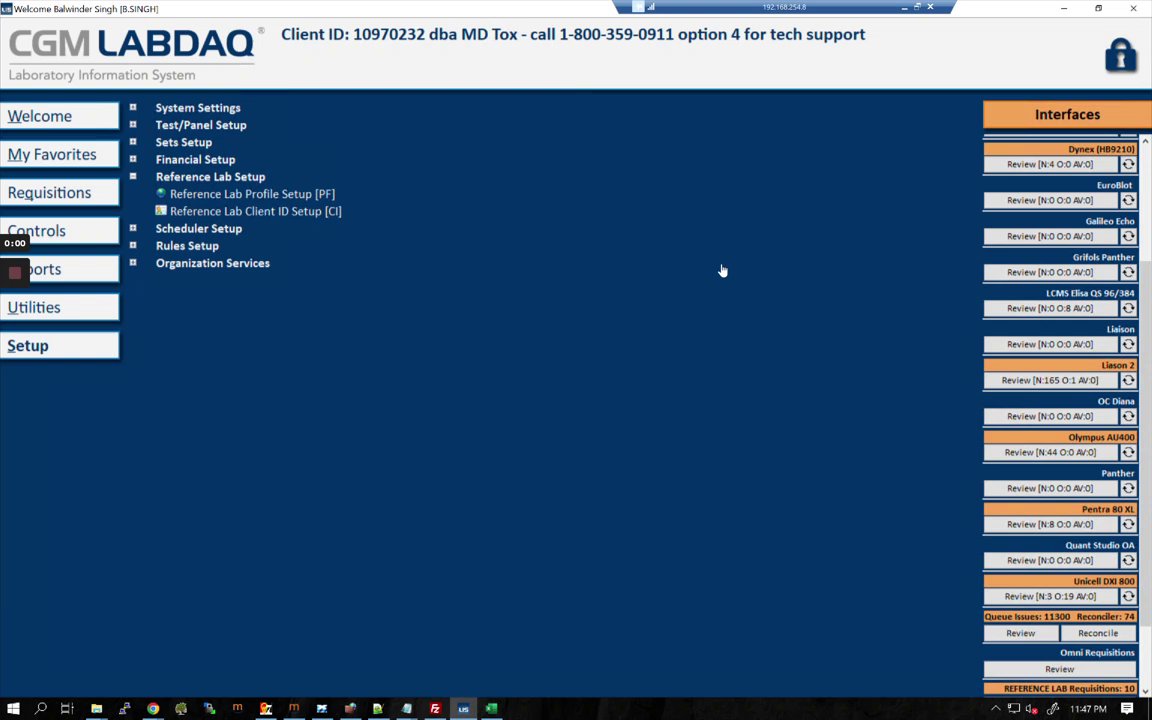
Task: Refresh the OC Diana interface
Action: 1128,417
